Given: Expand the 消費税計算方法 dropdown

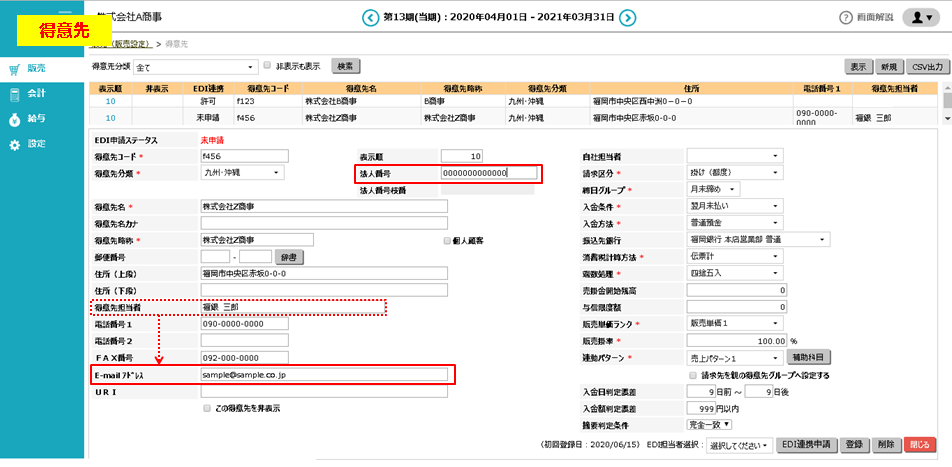Looking at the screenshot, I should click(x=732, y=256).
